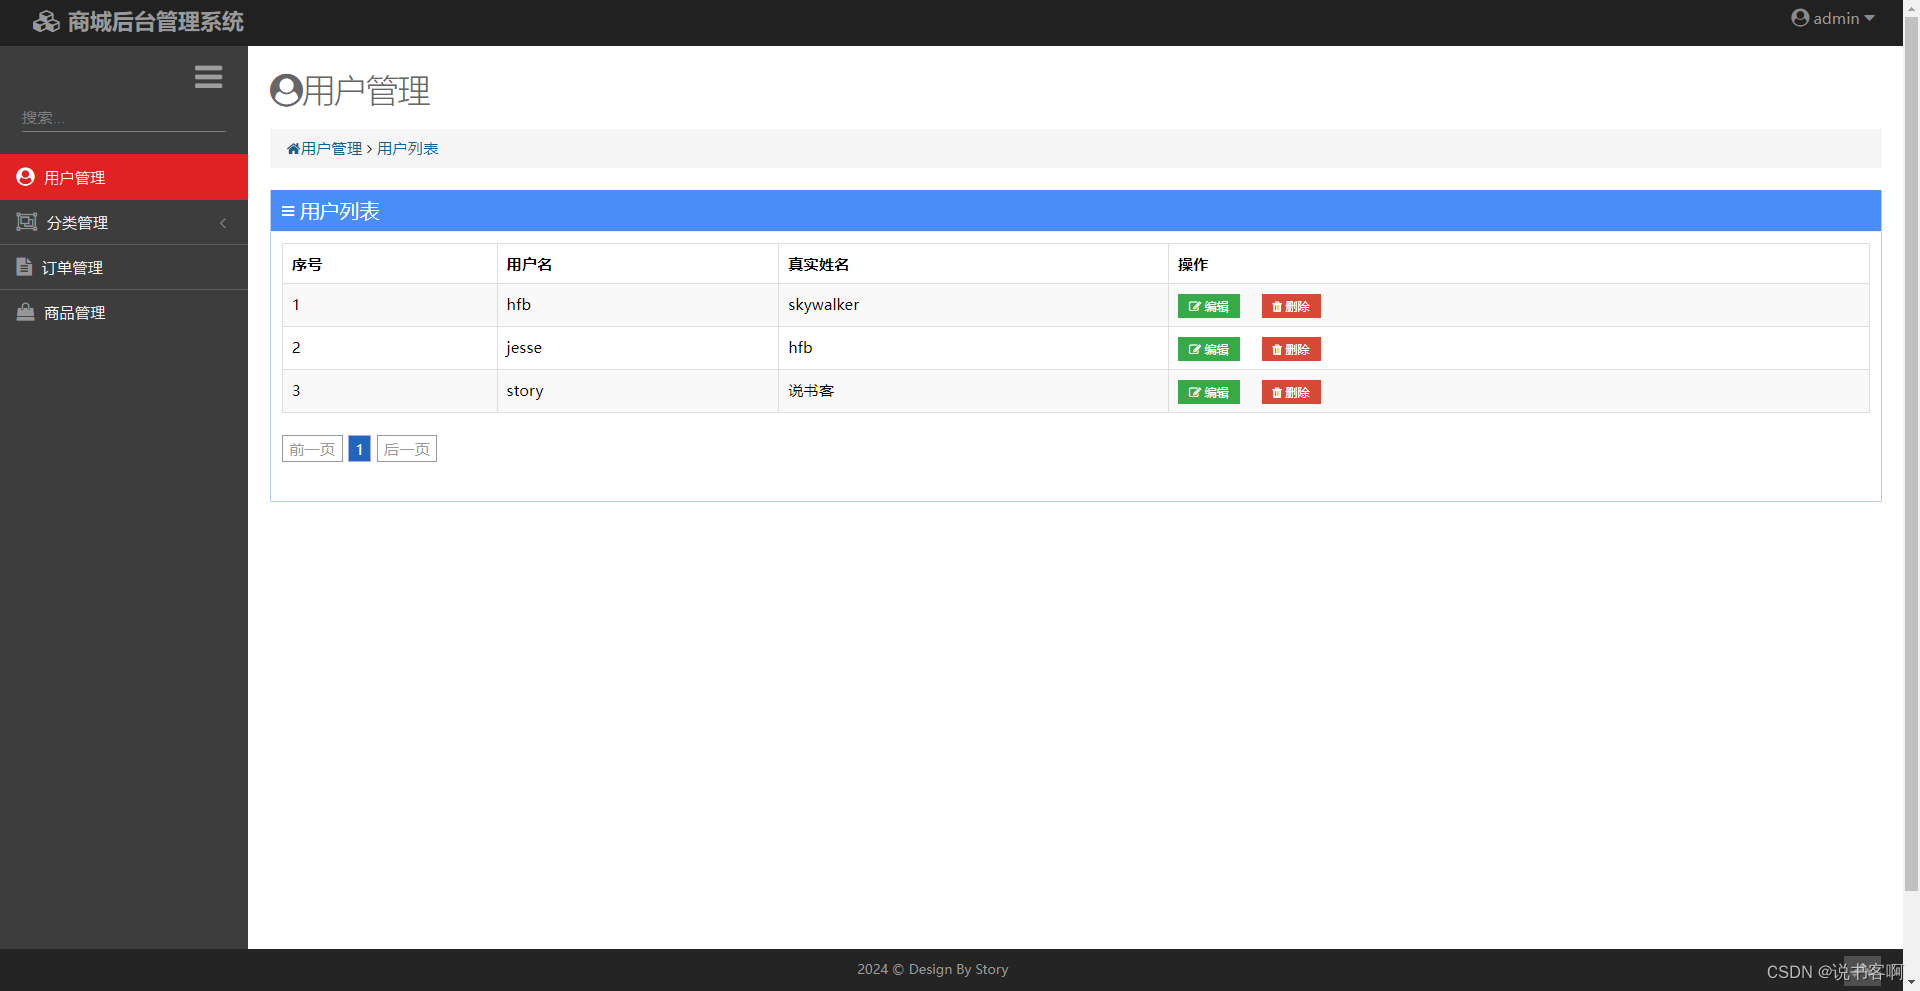
Task: Open 分类管理 in the sidebar
Action: (124, 222)
